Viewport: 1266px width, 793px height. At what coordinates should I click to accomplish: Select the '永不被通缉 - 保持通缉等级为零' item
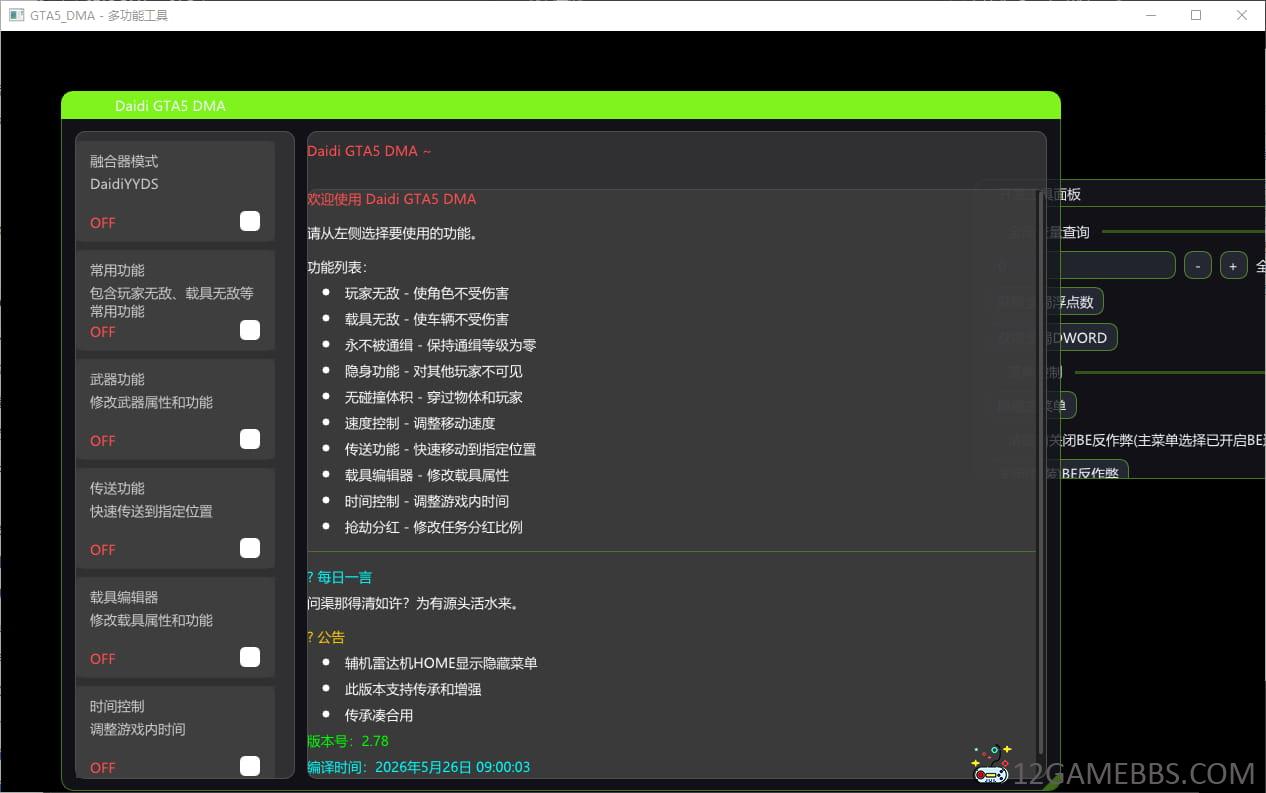(x=441, y=345)
